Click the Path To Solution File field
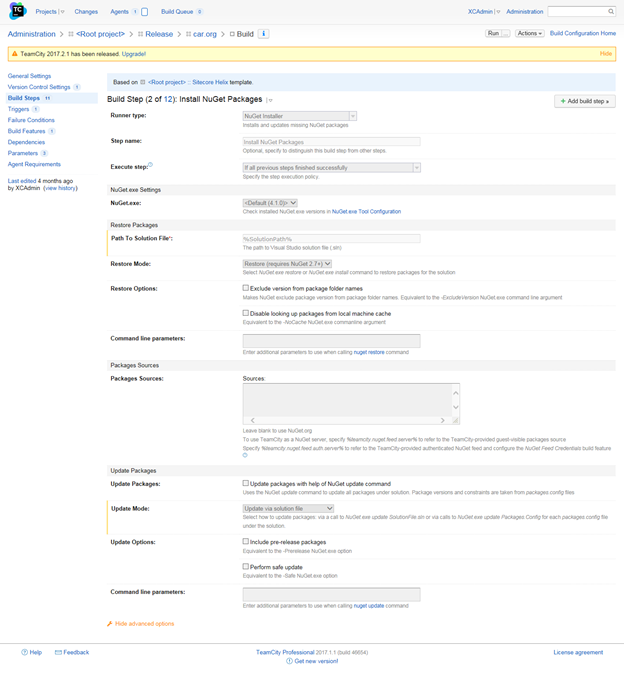The width and height of the screenshot is (624, 683). click(331, 239)
